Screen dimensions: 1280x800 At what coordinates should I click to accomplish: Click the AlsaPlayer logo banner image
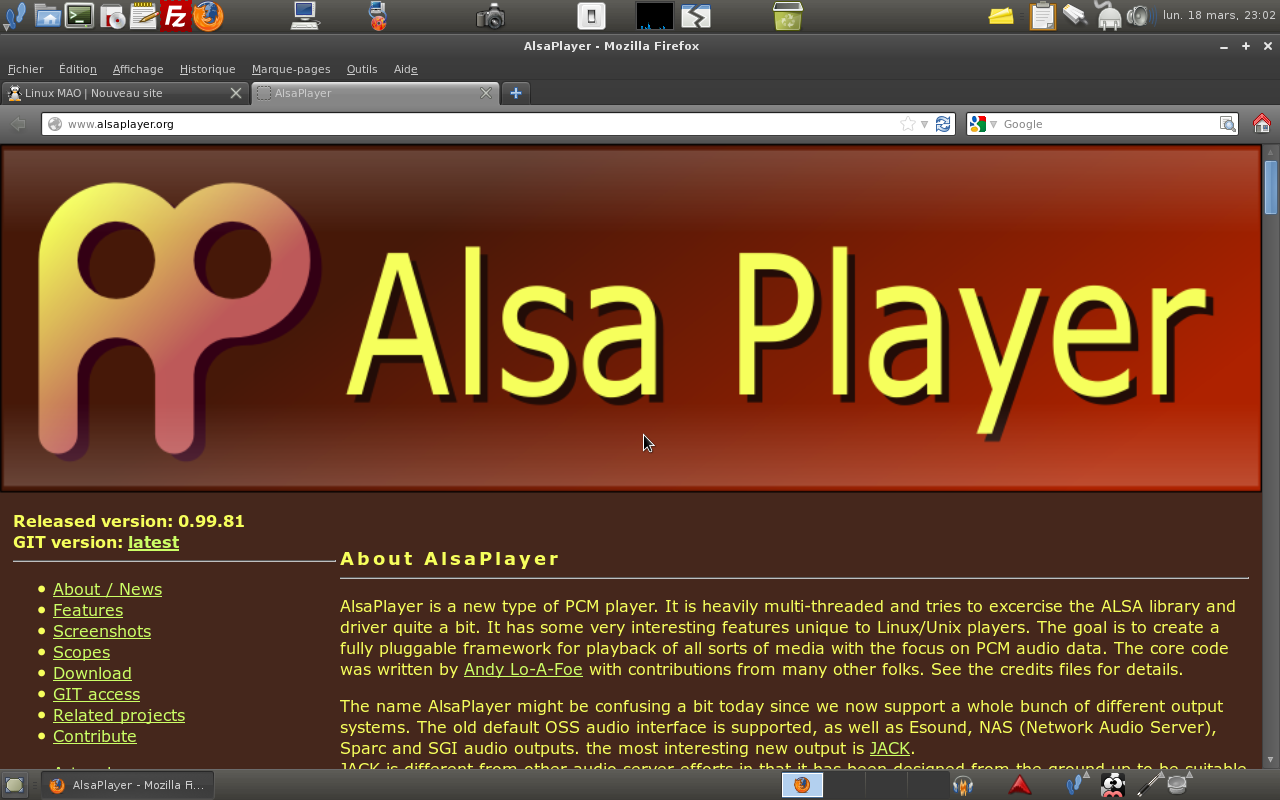[631, 319]
